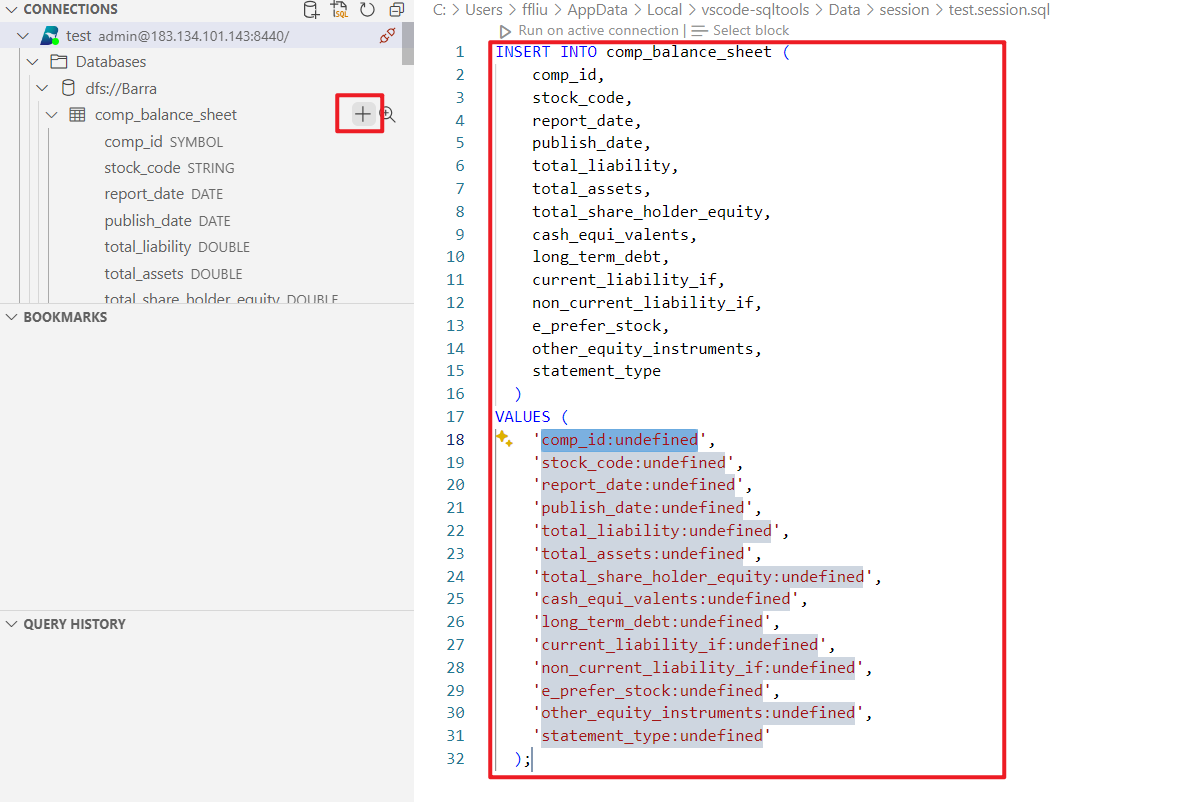Screen dimensions: 1187x802
Task: Collapse the QUERY HISTORY section
Action: pyautogui.click(x=11, y=624)
